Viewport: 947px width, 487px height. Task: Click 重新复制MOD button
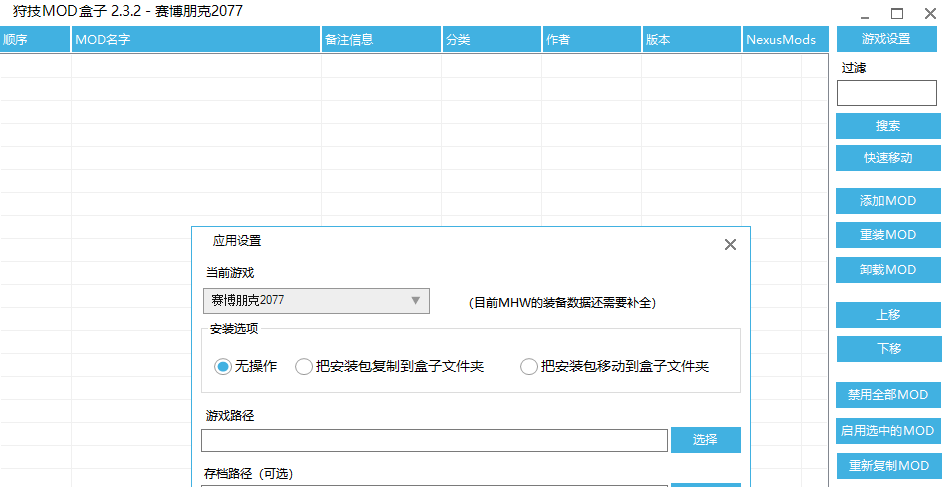click(888, 466)
